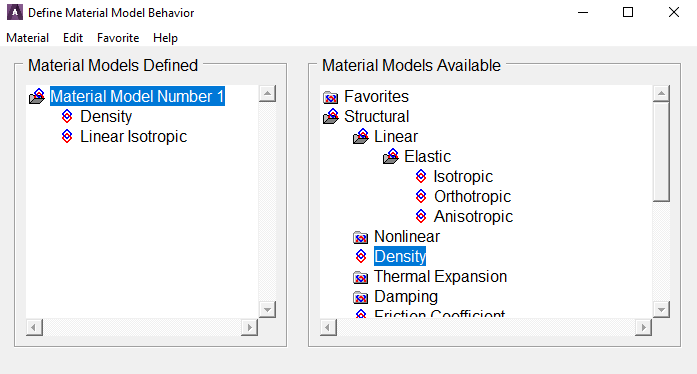Select the Structural label
Screen dimensions: 697x374
pos(377,117)
